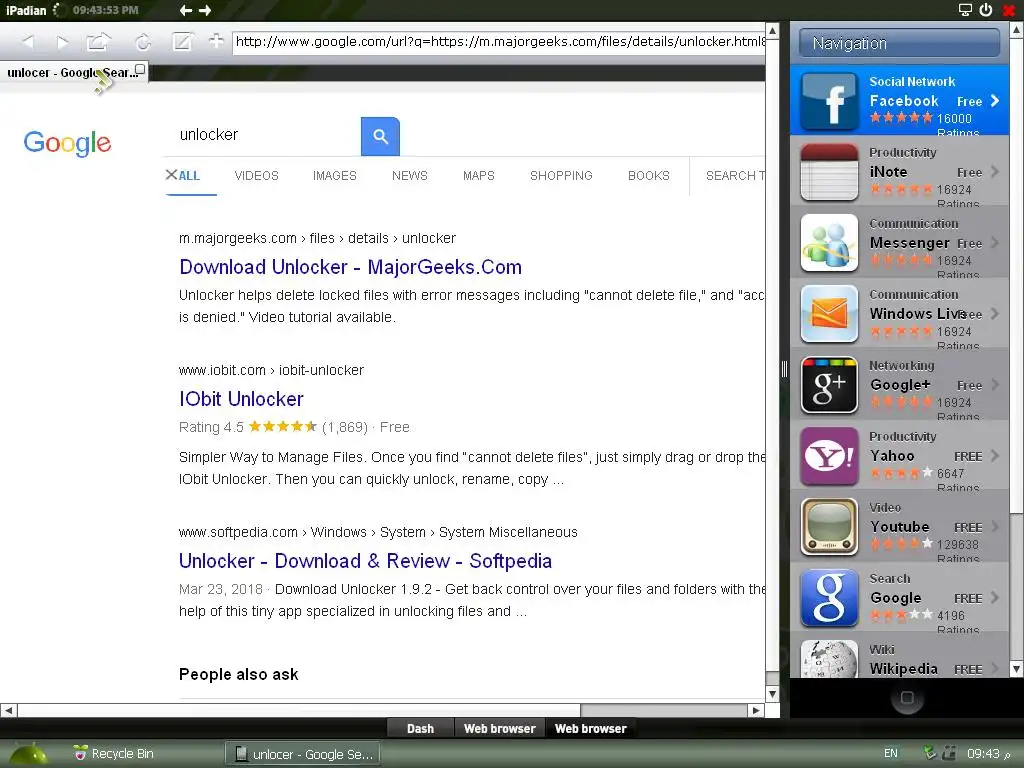Switch to VIDEOS search tab
The height and width of the screenshot is (768, 1024).
point(256,176)
